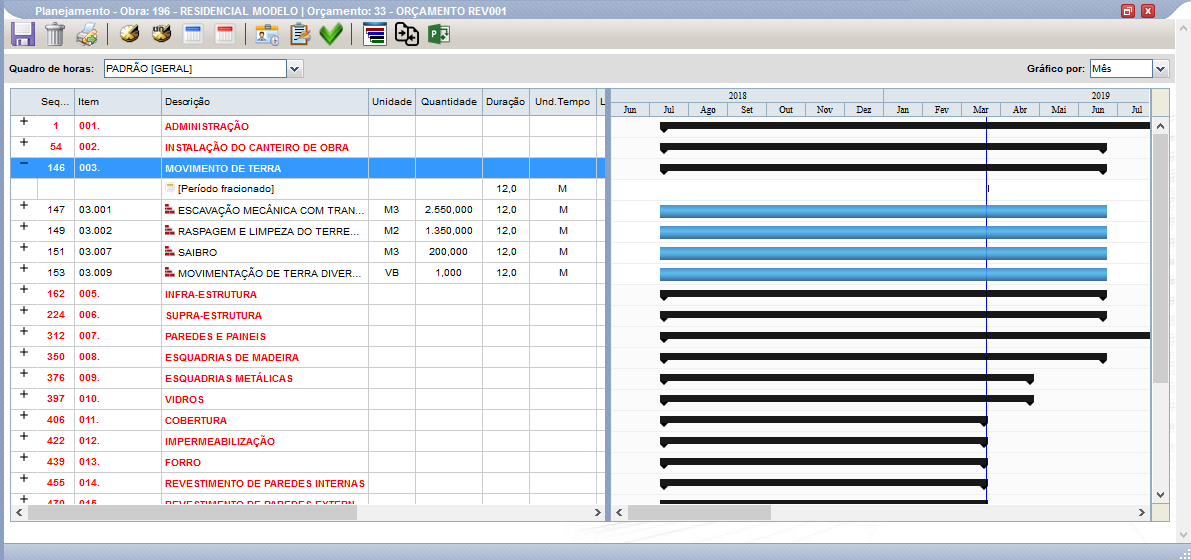Click the blue Gantt bar for 03.001 ESCAVAÇÃO MECÂNICA
This screenshot has width=1191, height=560.
883,211
